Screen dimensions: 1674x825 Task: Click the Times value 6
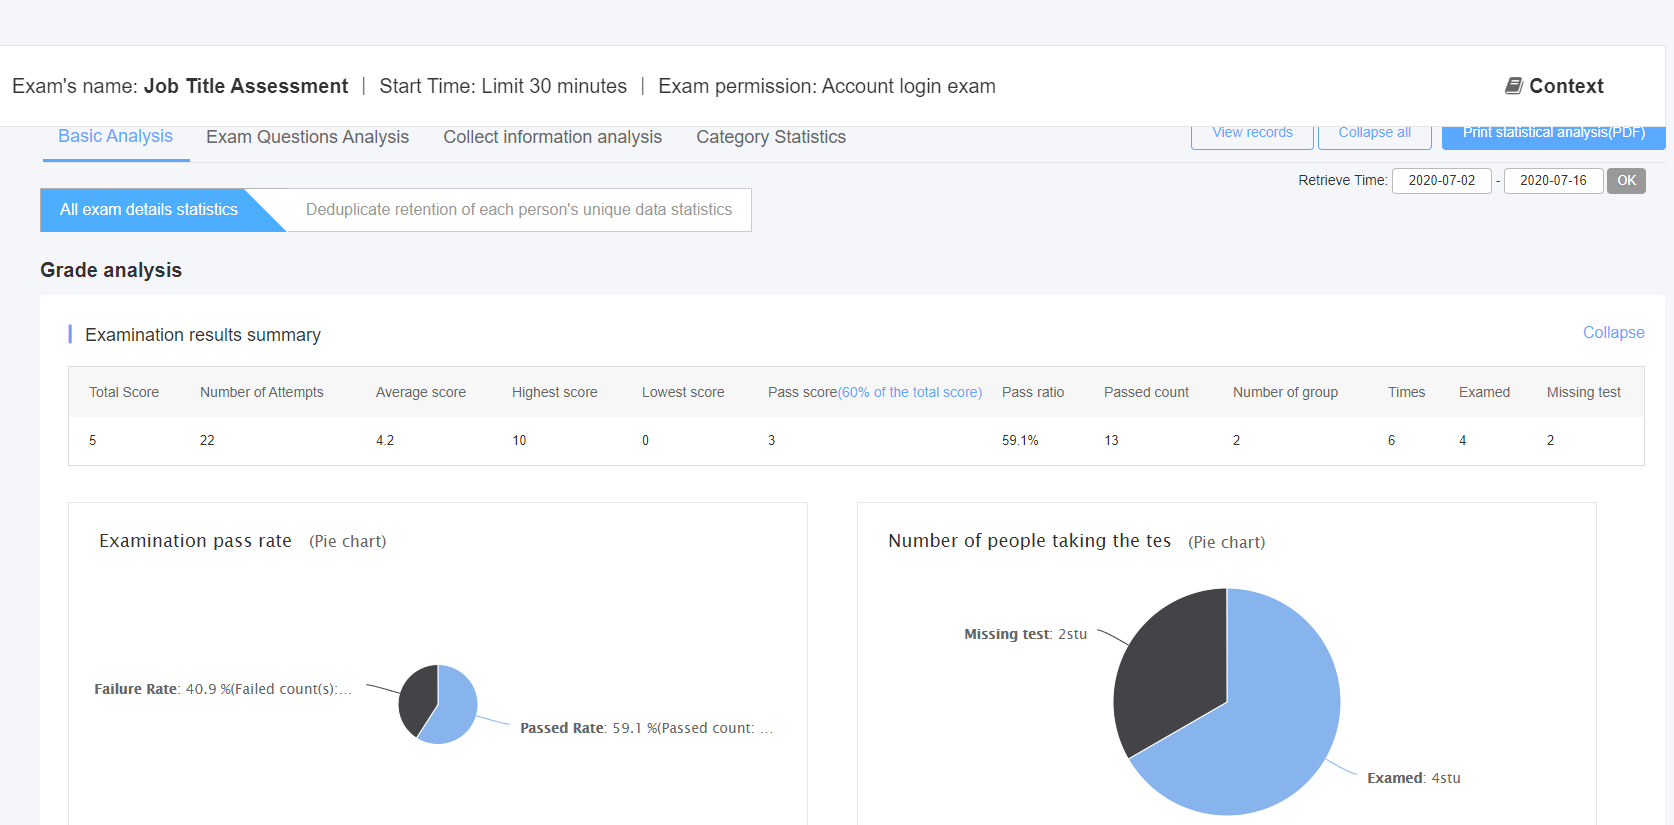(x=1391, y=441)
